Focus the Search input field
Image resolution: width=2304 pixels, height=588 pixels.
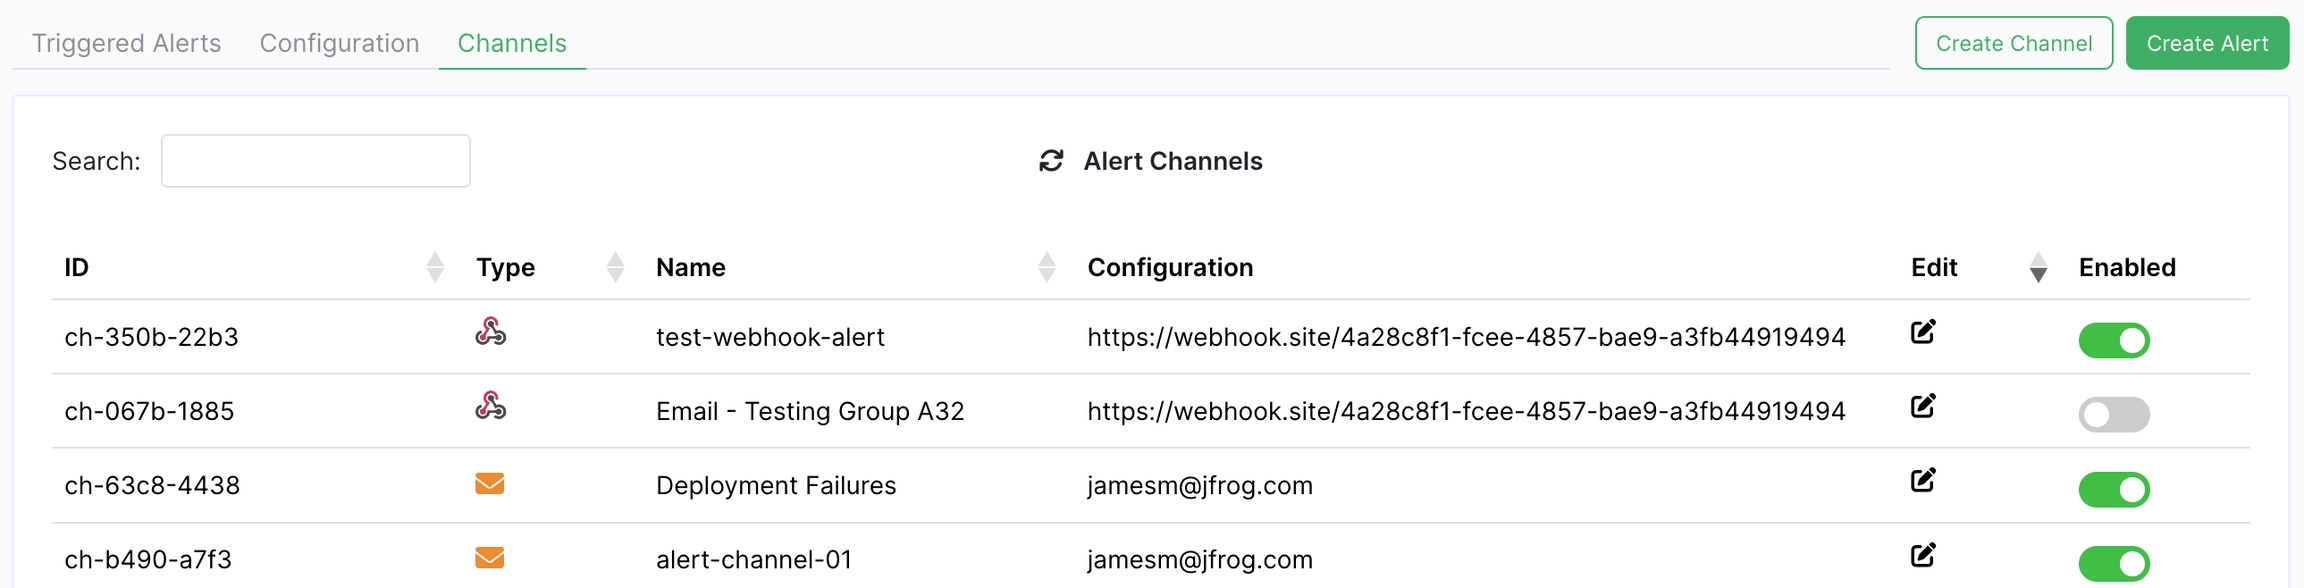pos(315,161)
